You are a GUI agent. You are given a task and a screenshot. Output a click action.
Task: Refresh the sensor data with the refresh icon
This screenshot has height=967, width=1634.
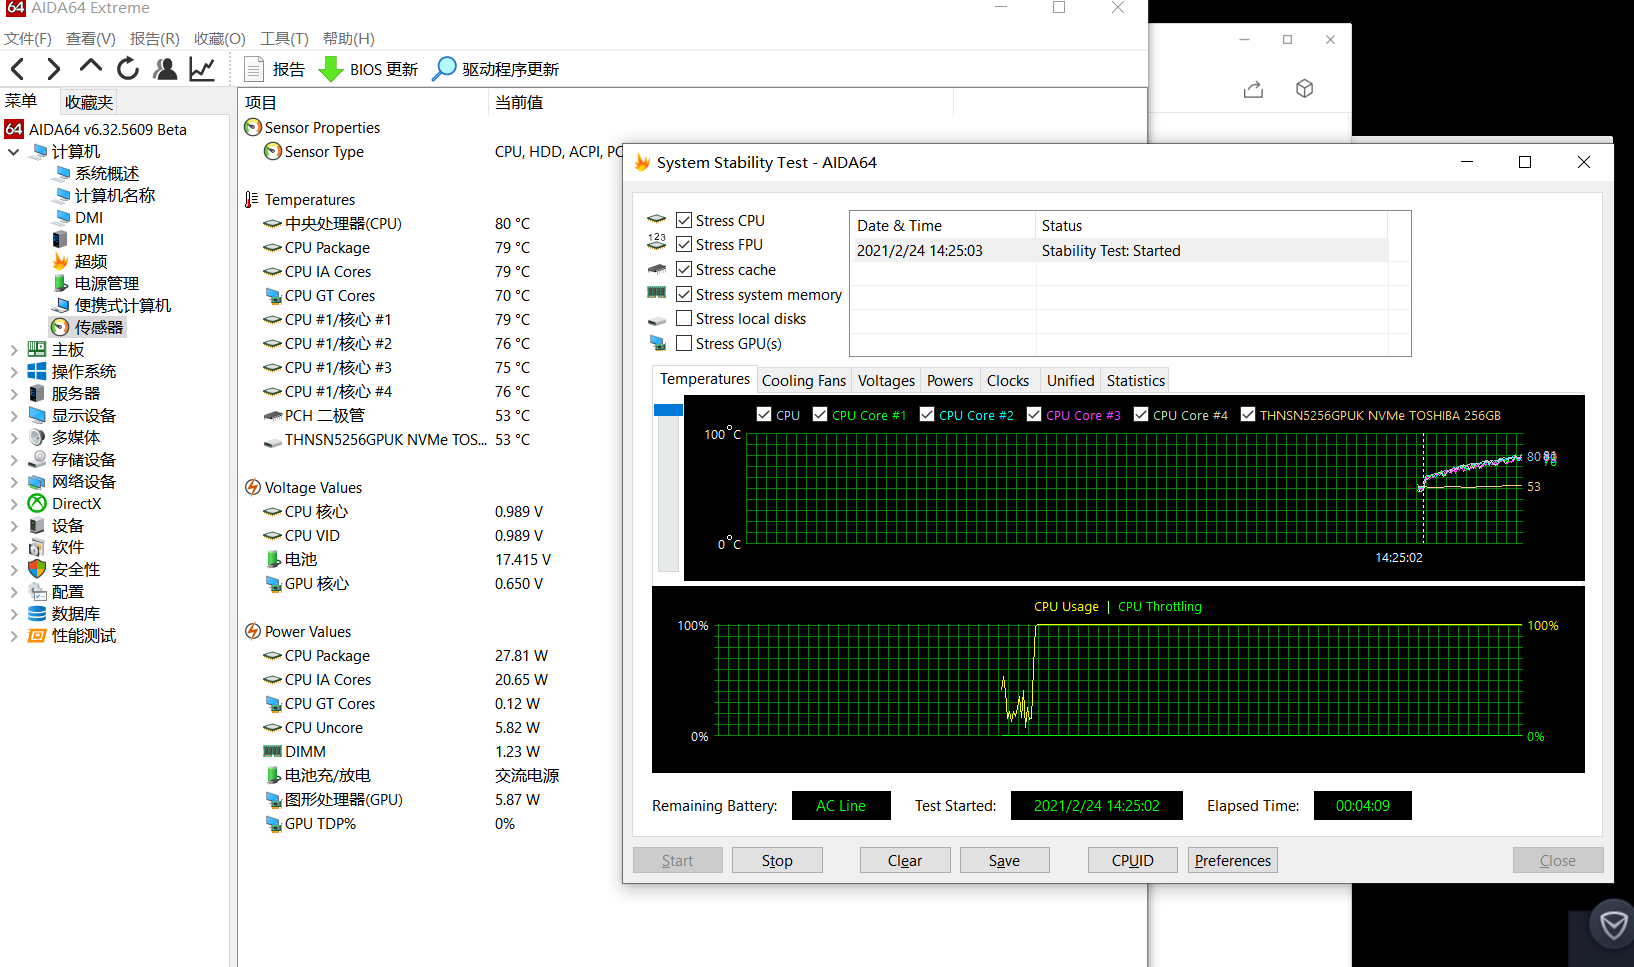128,69
